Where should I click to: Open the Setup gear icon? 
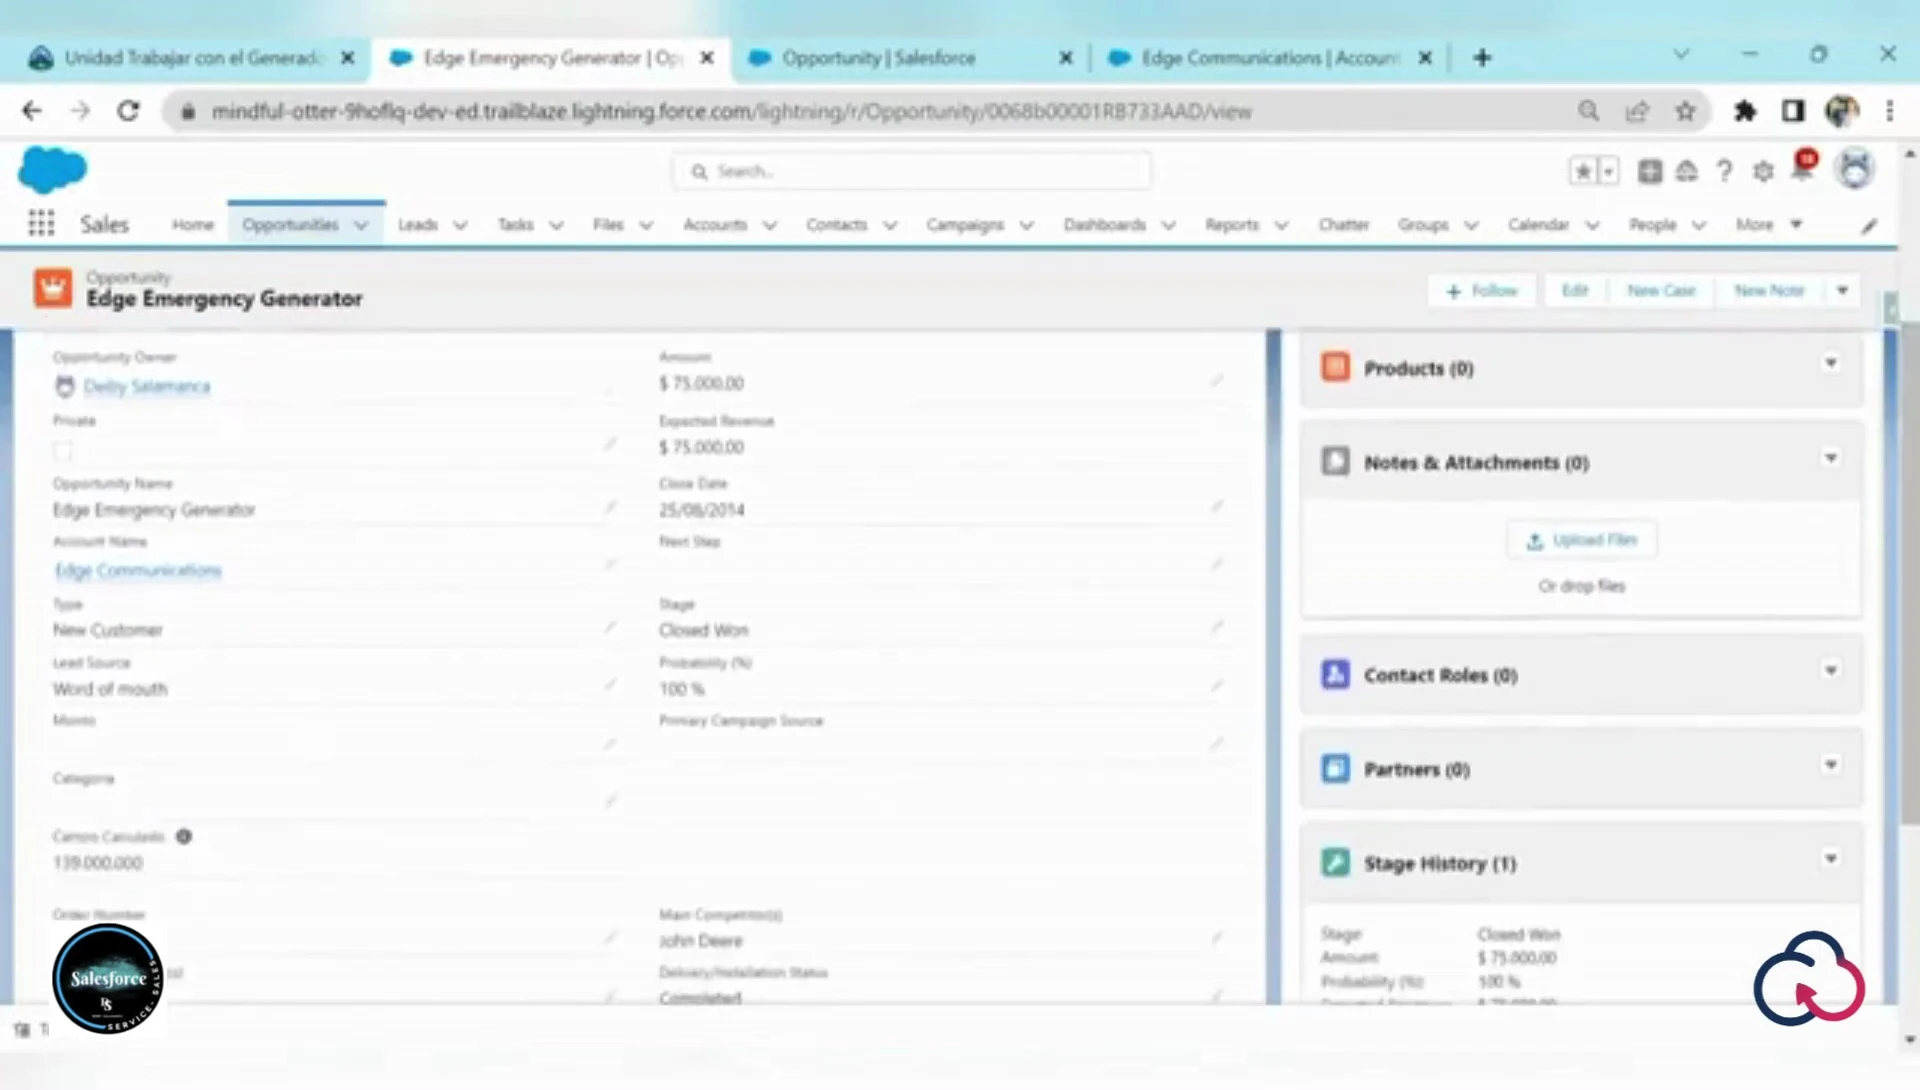[1763, 172]
